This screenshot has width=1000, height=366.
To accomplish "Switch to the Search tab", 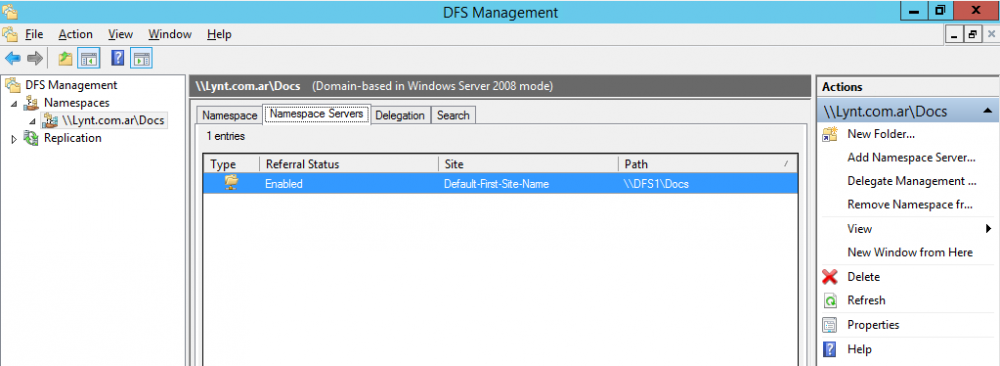I will click(453, 115).
